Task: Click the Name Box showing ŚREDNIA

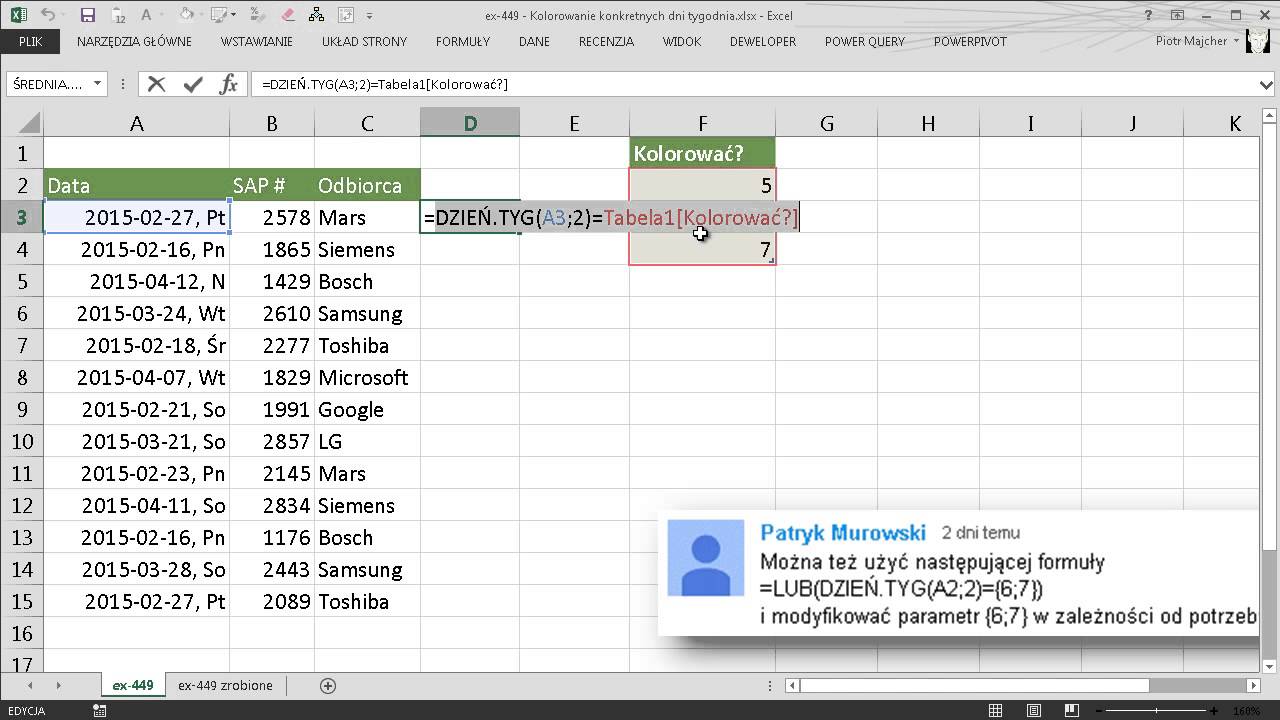Action: click(48, 84)
